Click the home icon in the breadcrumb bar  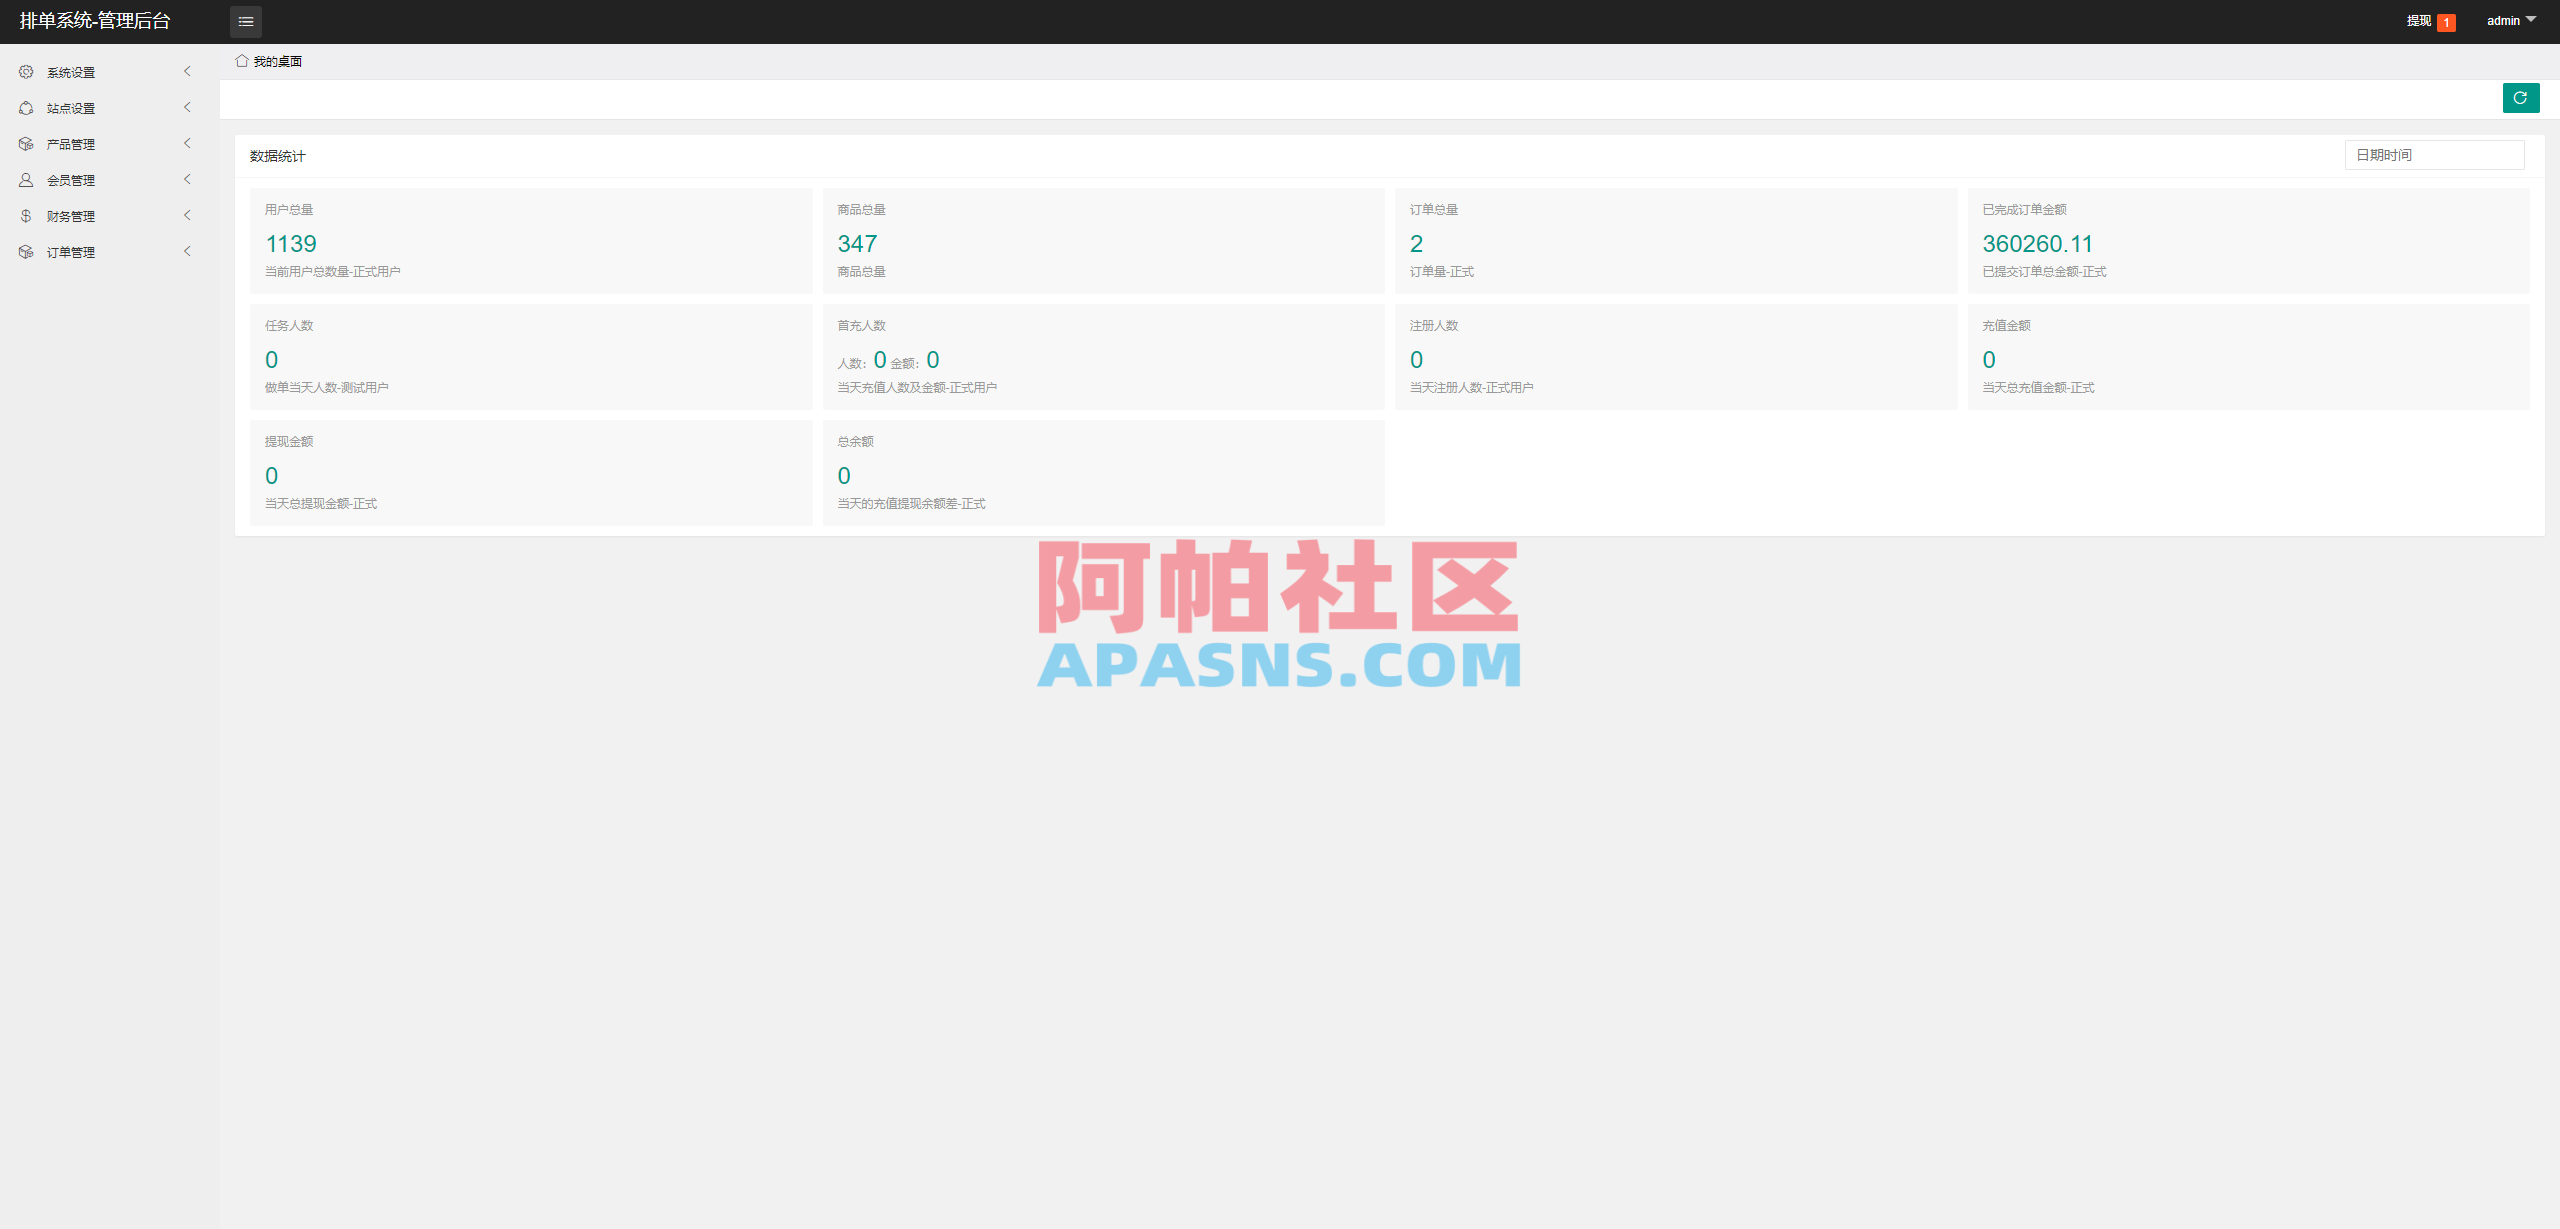[241, 60]
